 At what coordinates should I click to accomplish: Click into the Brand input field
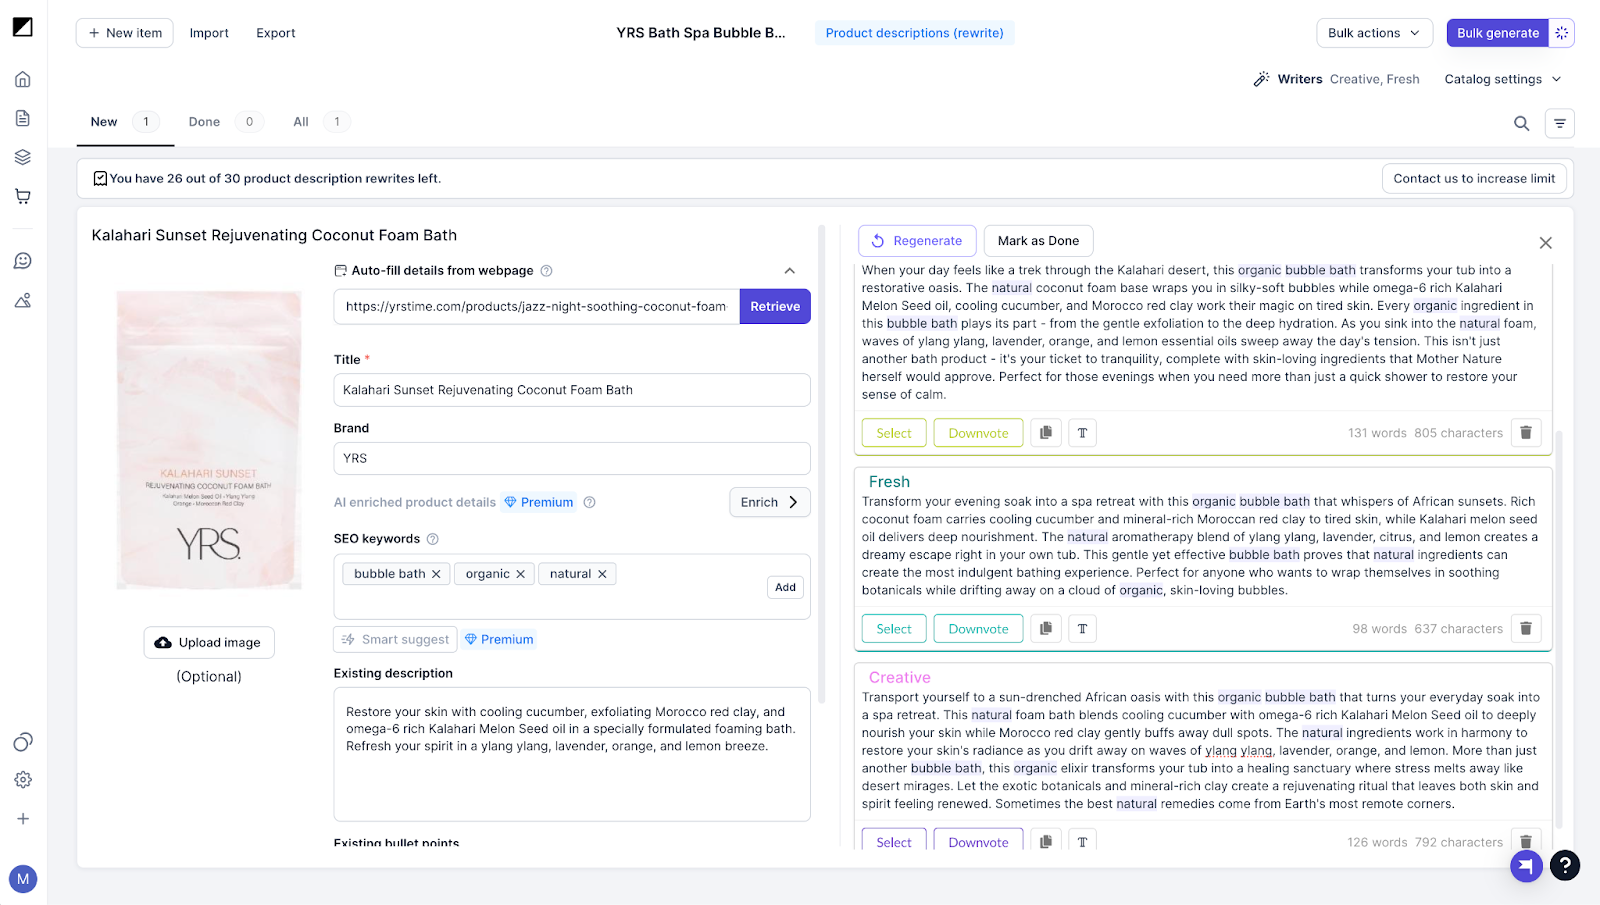point(571,458)
